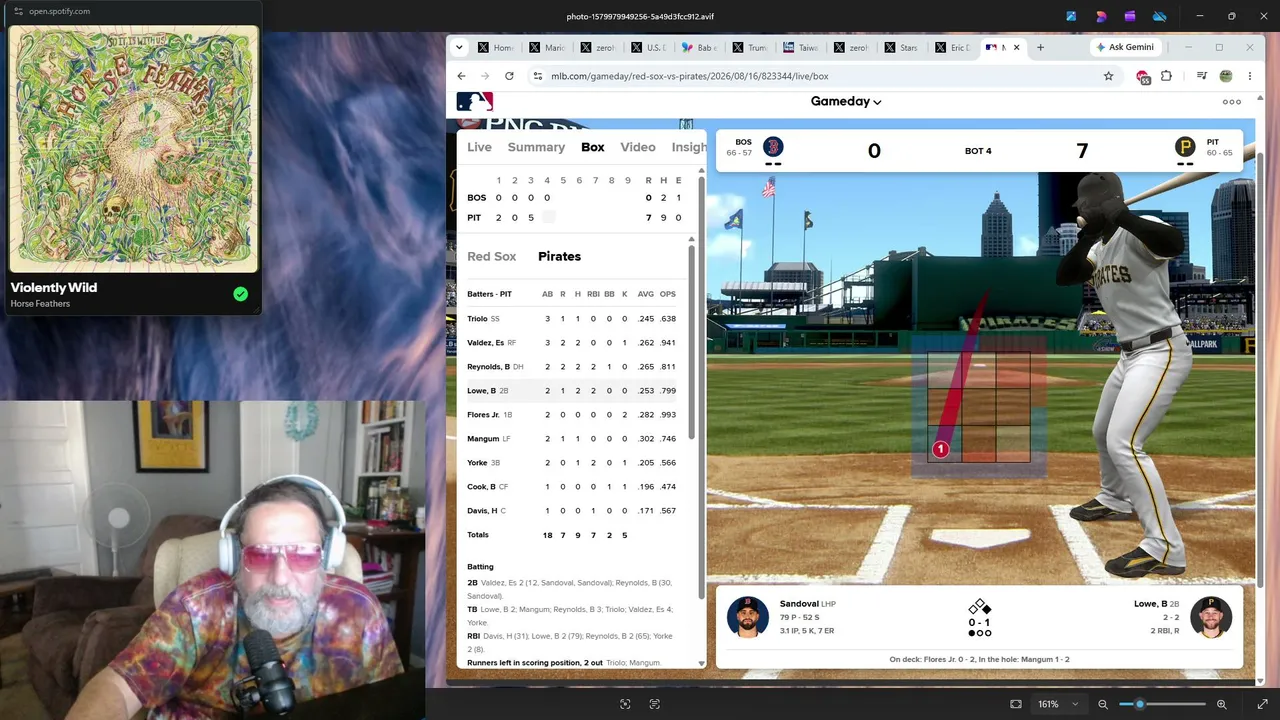The image size is (1280, 720).
Task: Click the browser address bar URL
Action: pos(690,76)
